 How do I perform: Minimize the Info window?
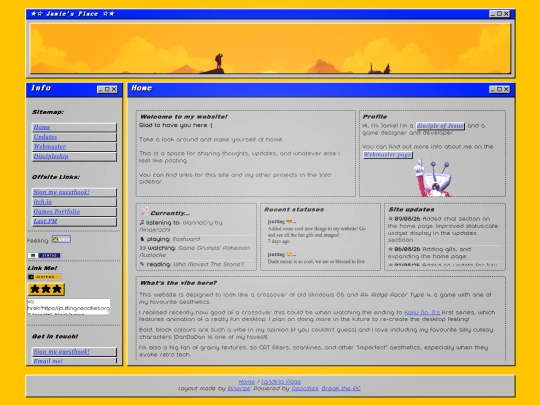tap(100, 90)
